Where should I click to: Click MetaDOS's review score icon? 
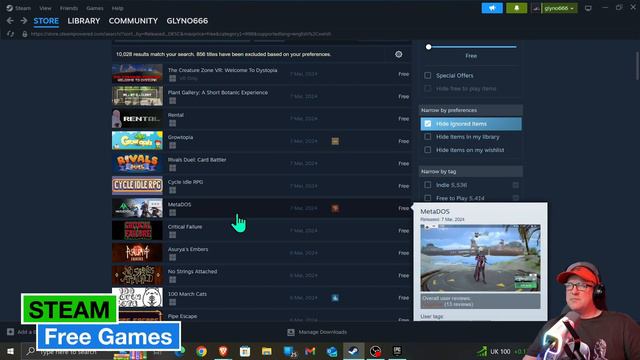point(335,209)
